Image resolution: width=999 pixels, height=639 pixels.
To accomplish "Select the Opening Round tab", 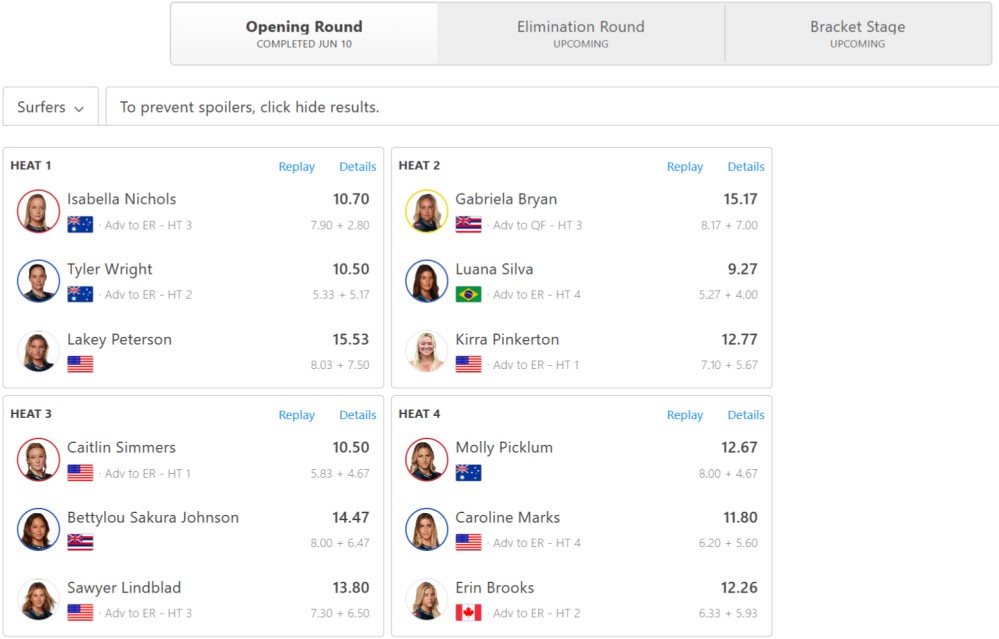I will [x=304, y=34].
